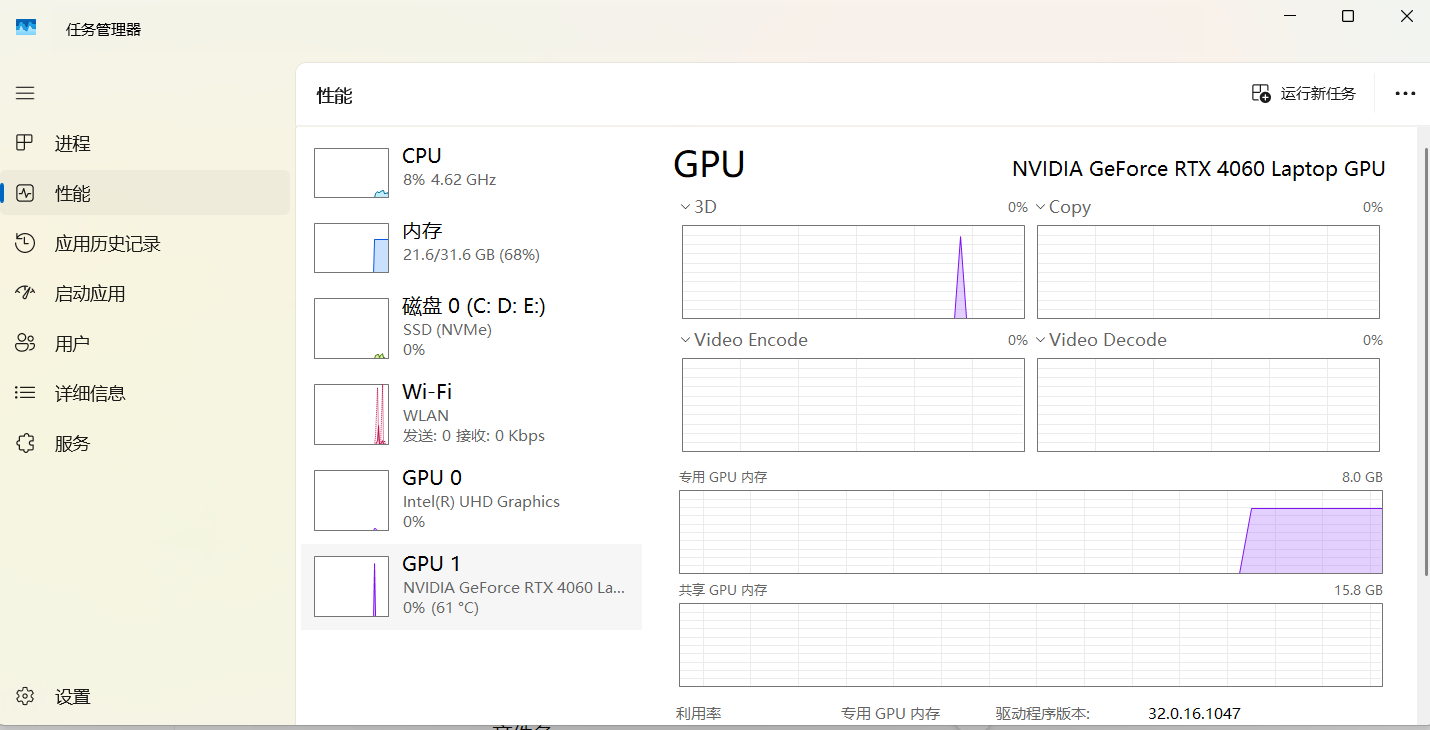Screen dimensions: 1430x730
Task: Click the Users (用户) icon
Action: click(x=25, y=343)
